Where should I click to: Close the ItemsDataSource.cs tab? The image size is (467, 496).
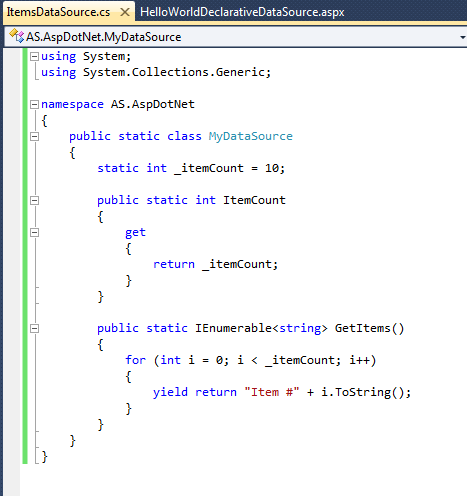coord(125,12)
